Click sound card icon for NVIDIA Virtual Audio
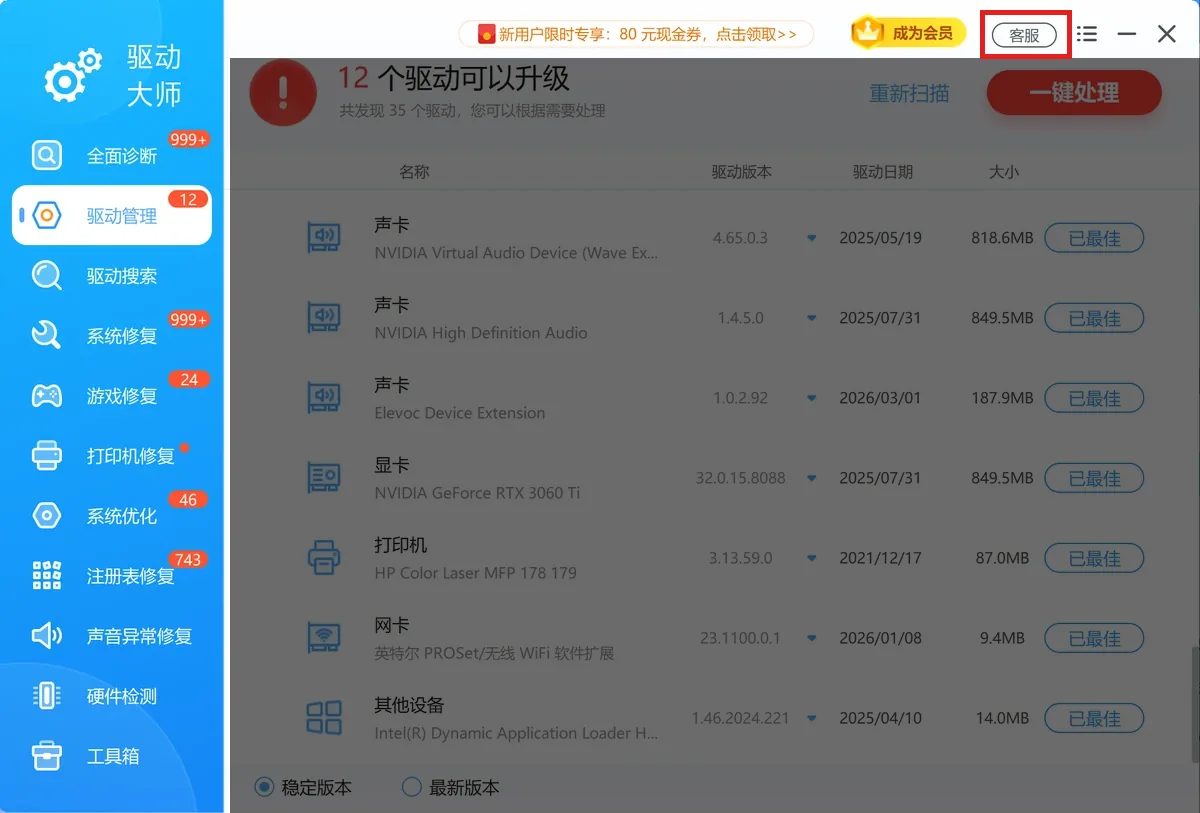The image size is (1200, 813). [x=323, y=238]
